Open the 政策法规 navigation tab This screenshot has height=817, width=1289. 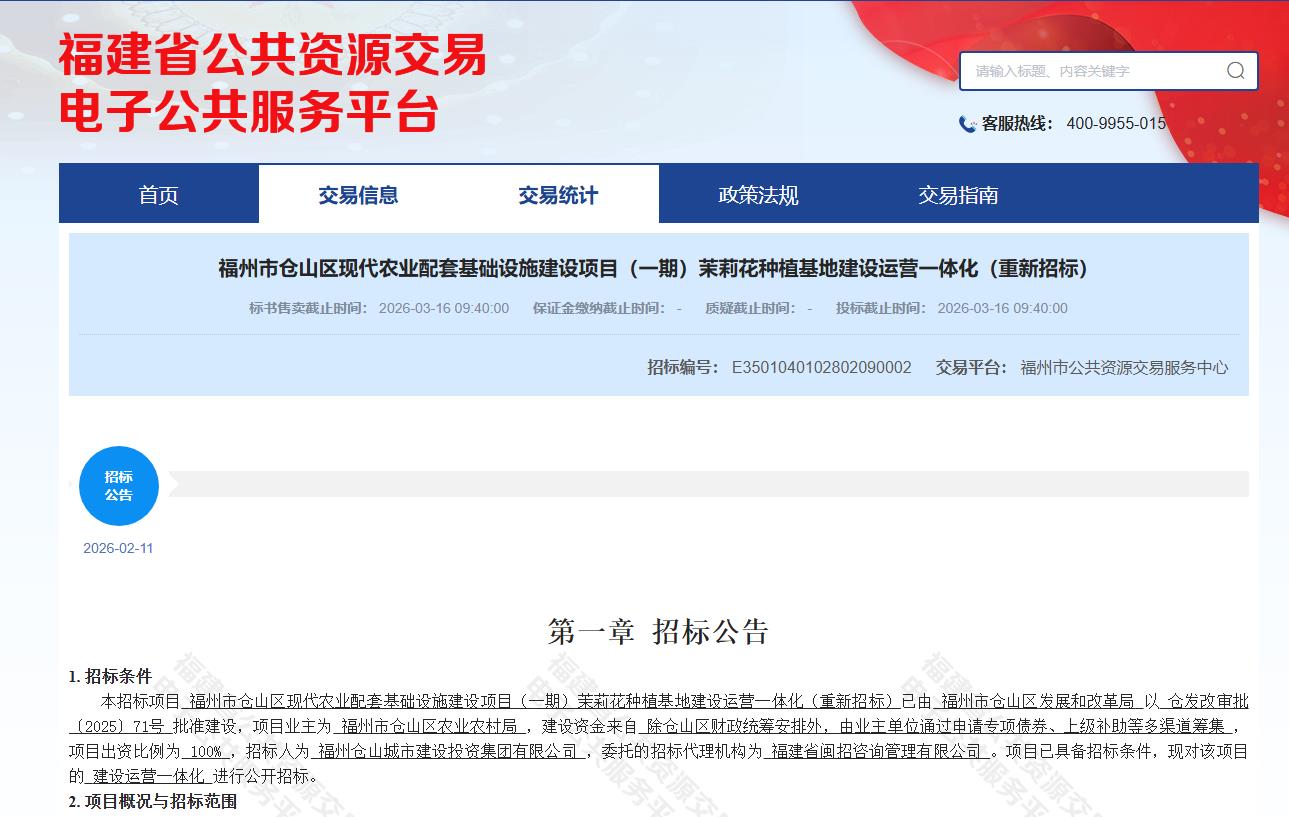758,195
